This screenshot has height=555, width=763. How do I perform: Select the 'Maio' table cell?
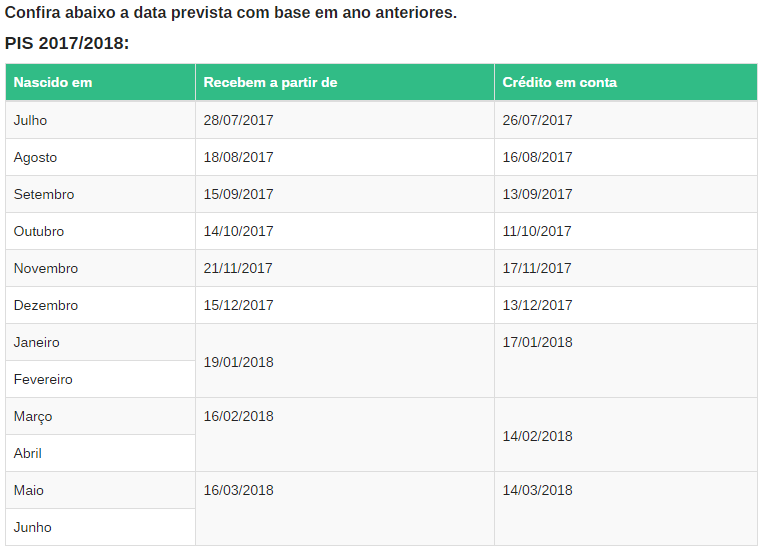pyautogui.click(x=29, y=490)
